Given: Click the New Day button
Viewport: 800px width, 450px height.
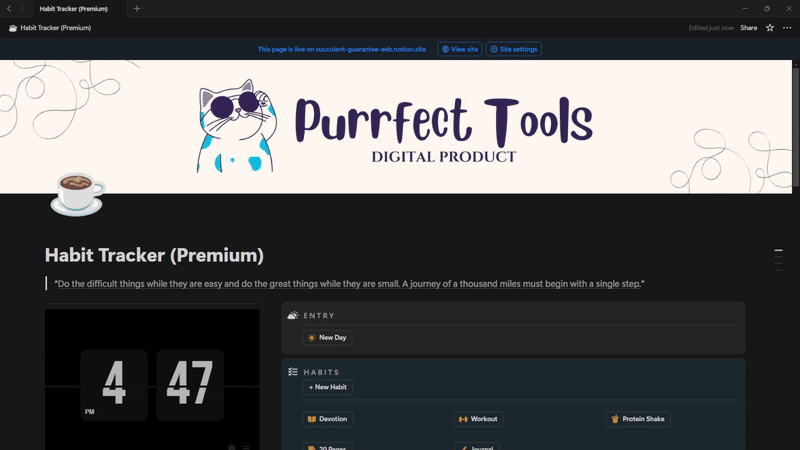Looking at the screenshot, I should click(327, 338).
